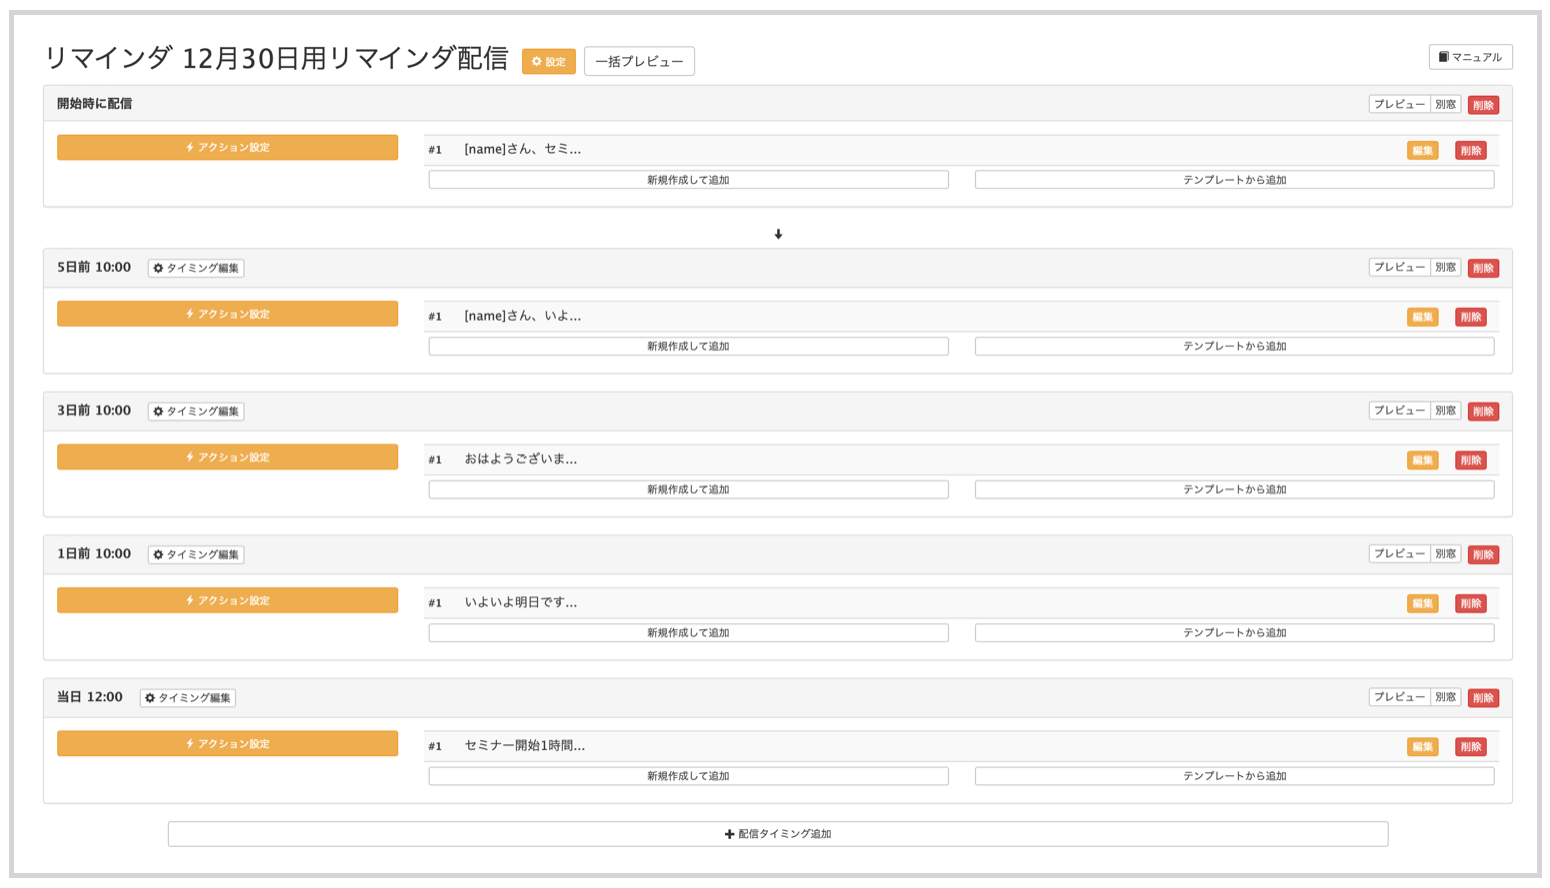Open 別窓 for 当日 12:00 timing

tap(1446, 698)
